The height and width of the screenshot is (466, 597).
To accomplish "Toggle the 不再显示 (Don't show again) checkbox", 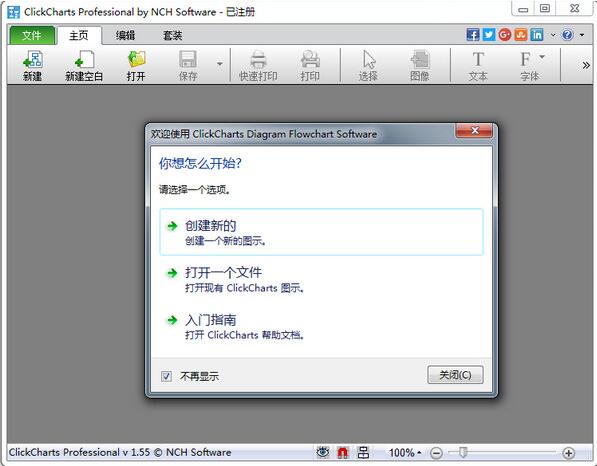I will coord(166,377).
